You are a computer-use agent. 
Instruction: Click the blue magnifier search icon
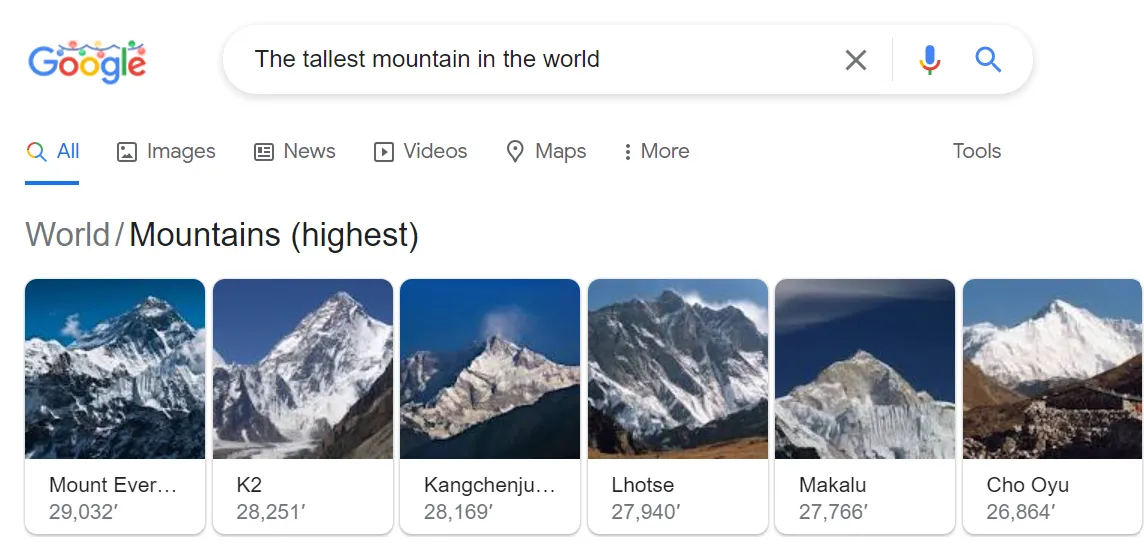[x=988, y=60]
